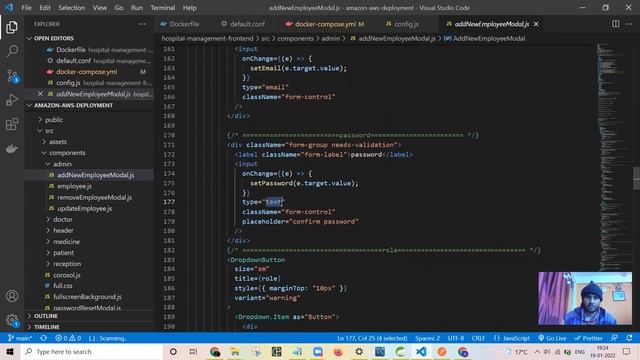Open the Explorer view in activity bar
Screen dimensions: 640x360
[12, 27]
